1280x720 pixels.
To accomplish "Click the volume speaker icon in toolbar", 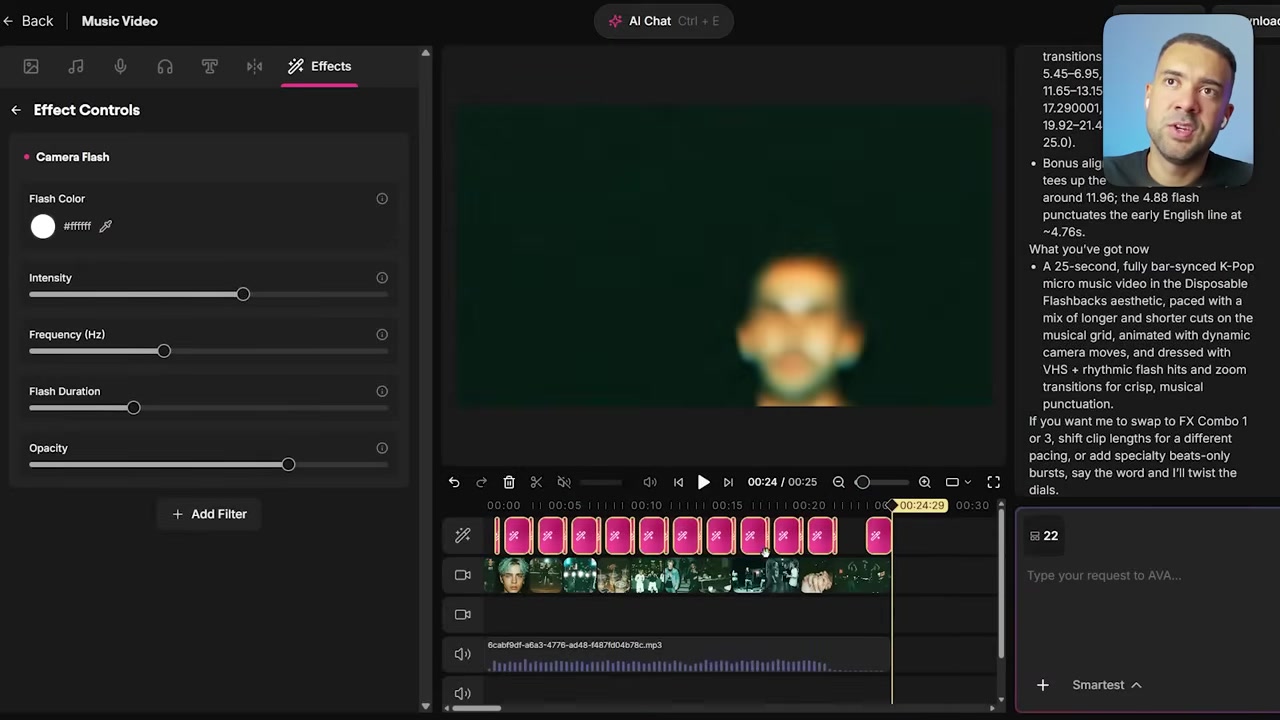I will [x=650, y=482].
